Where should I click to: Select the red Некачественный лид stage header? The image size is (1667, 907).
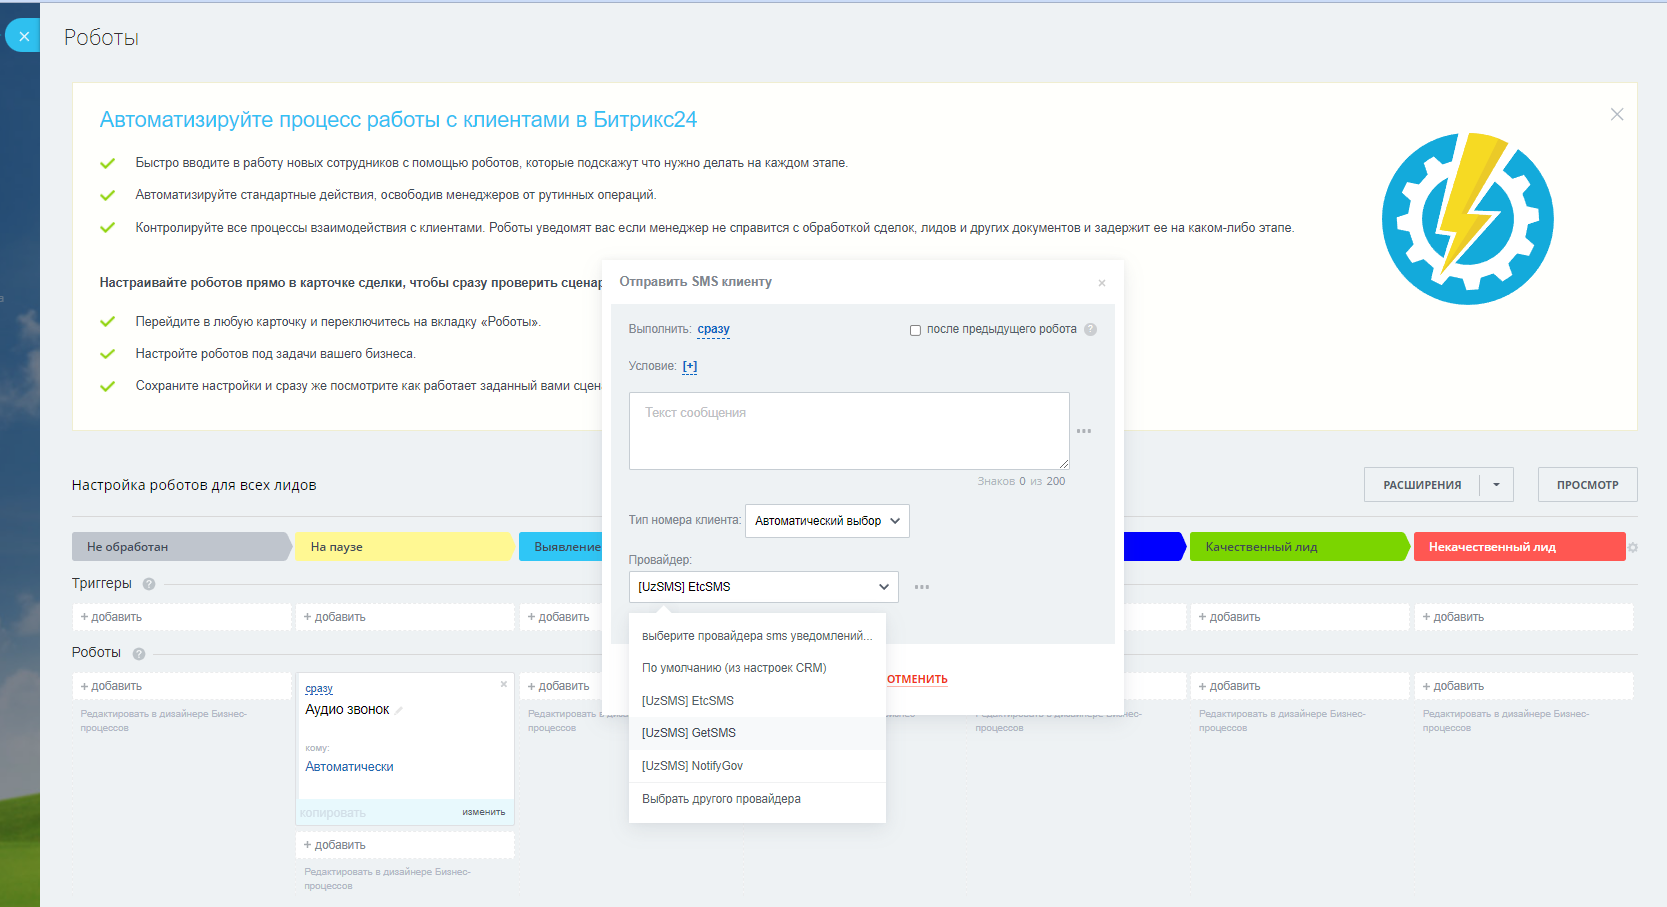click(1520, 547)
